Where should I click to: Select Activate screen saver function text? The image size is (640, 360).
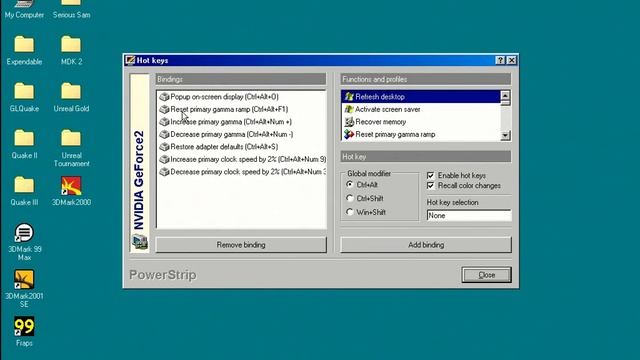(x=387, y=109)
